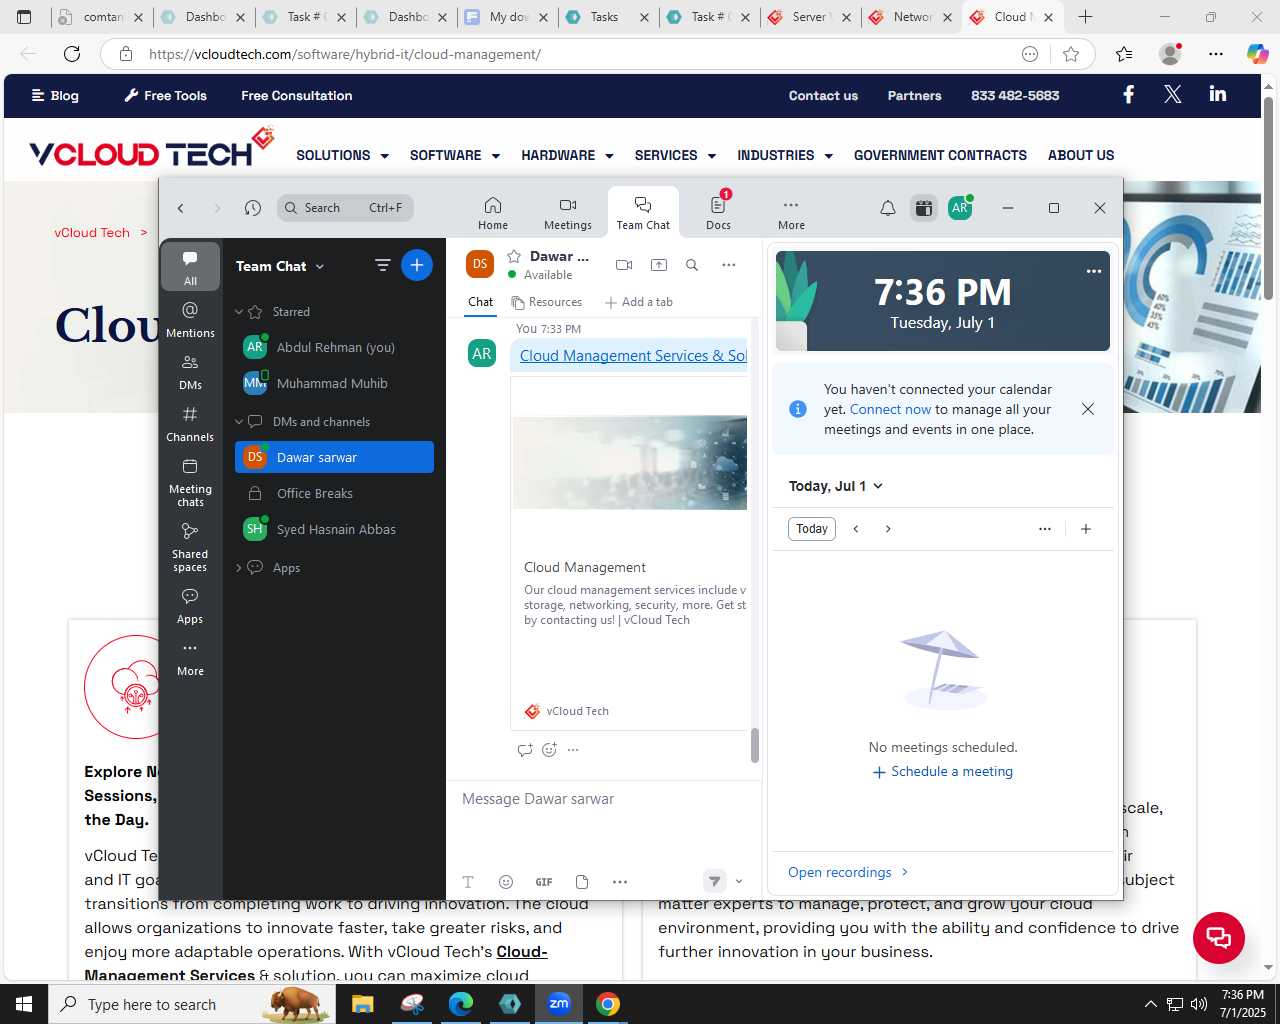1280x1024 pixels.
Task: Star the Dawar conversation
Action: click(x=514, y=257)
